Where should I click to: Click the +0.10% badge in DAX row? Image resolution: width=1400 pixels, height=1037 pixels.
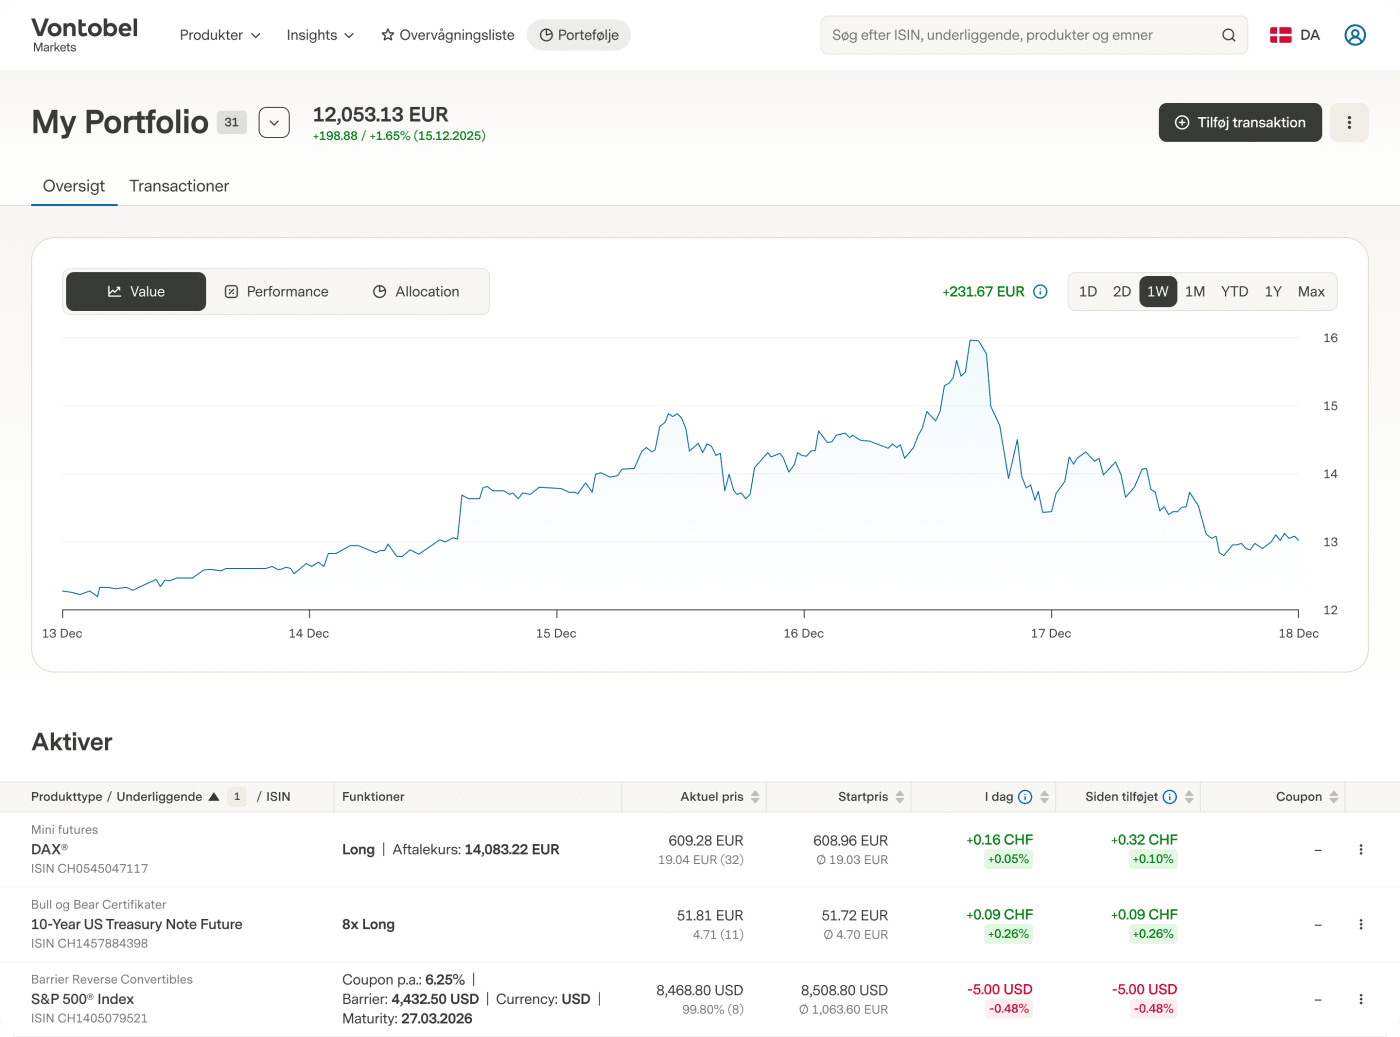(x=1153, y=859)
